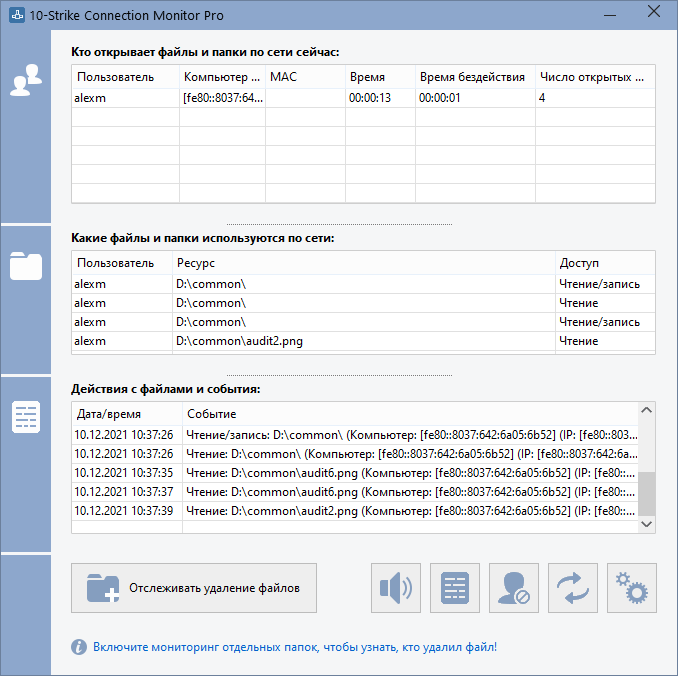The width and height of the screenshot is (678, 676).
Task: Click the Доступ column header
Action: click(x=605, y=263)
